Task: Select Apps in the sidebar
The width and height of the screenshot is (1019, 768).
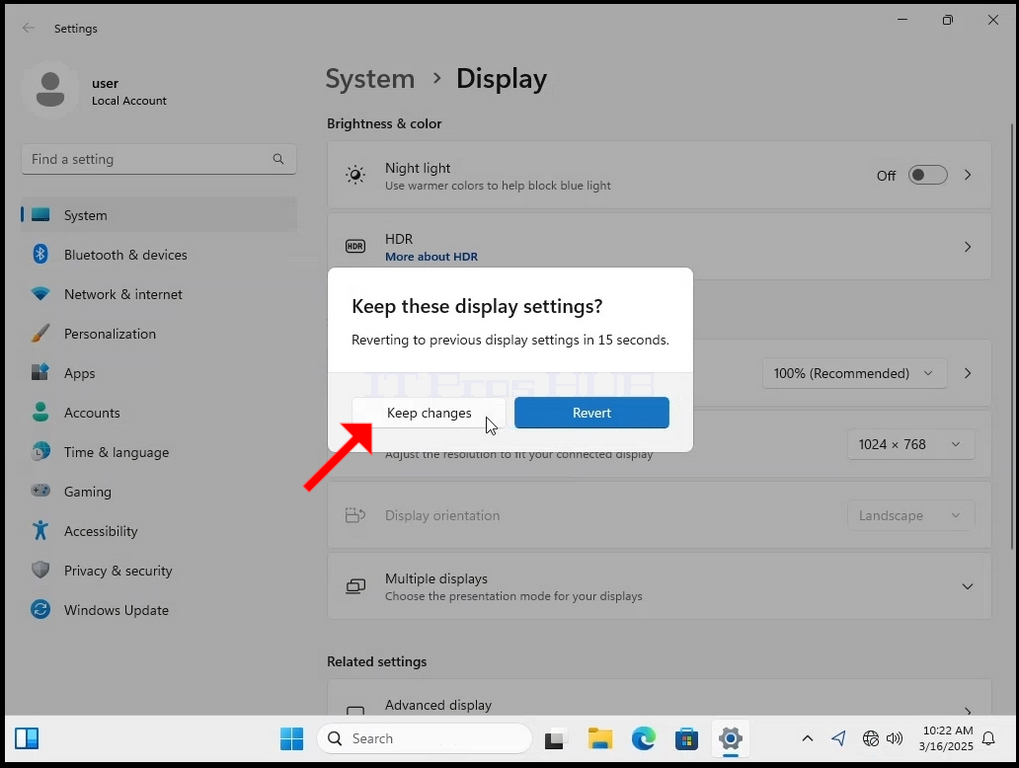Action: (x=159, y=373)
